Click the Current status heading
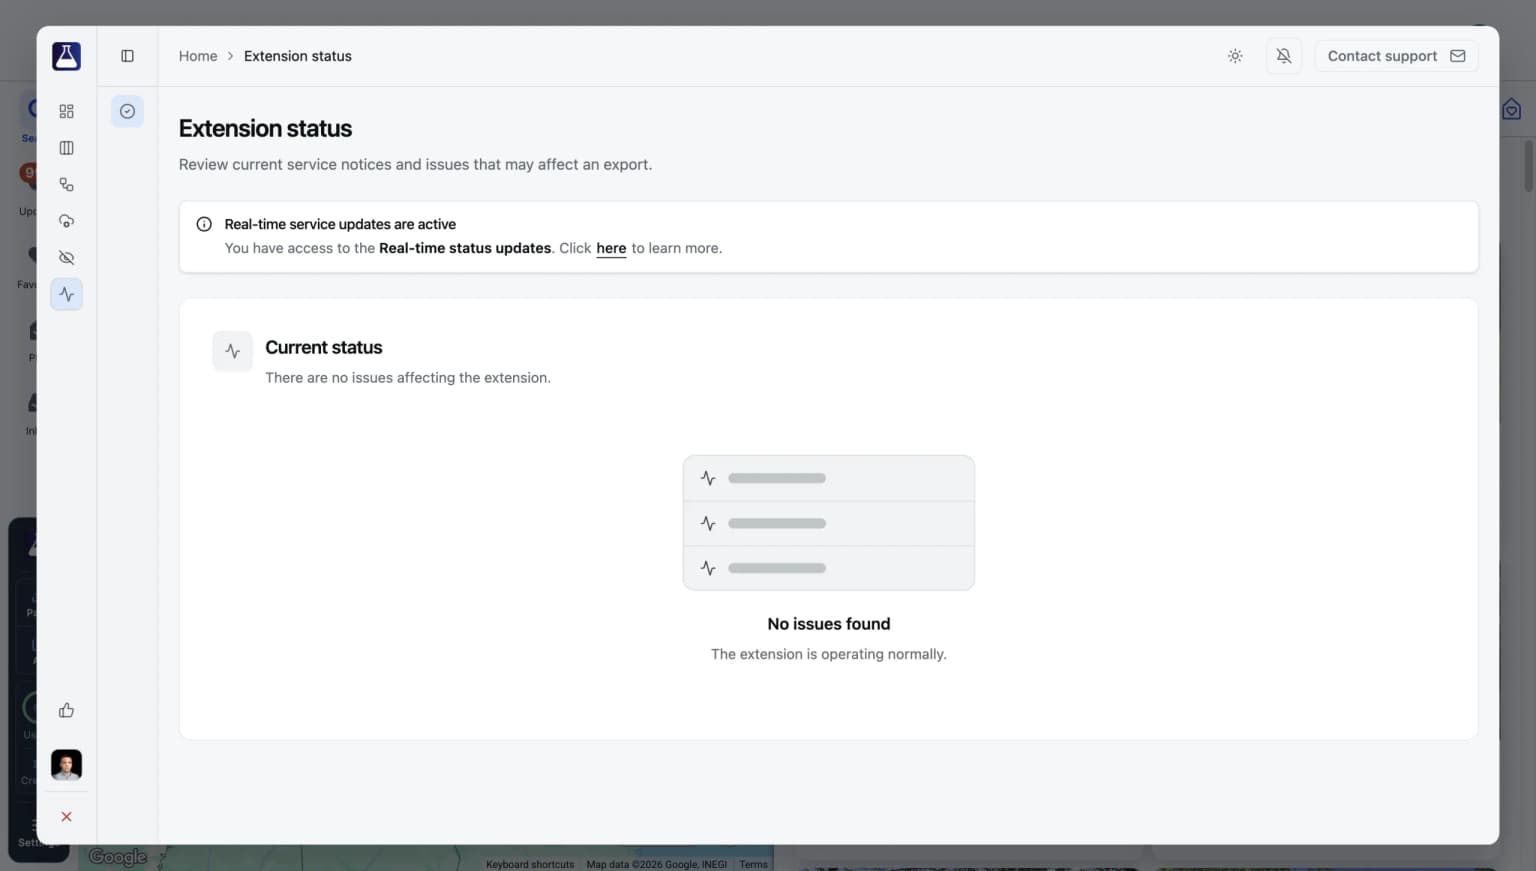This screenshot has width=1536, height=871. [x=324, y=347]
